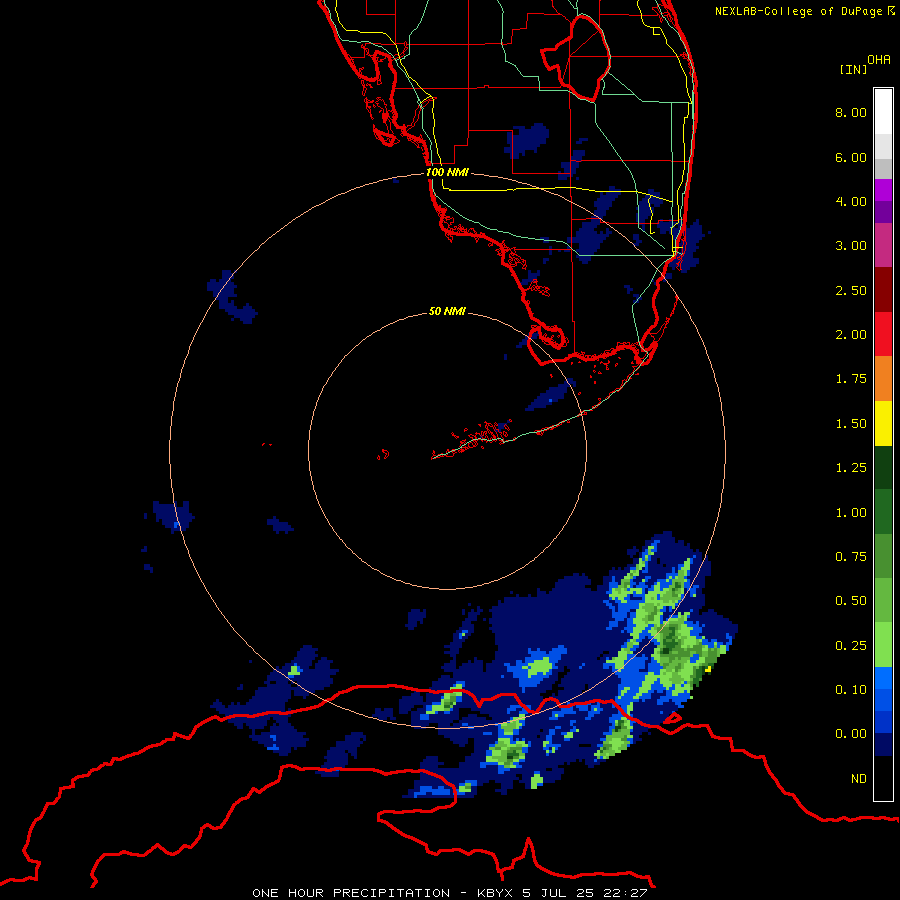This screenshot has height=900, width=900.
Task: Click the 0.75 legend value
Action: tap(851, 557)
